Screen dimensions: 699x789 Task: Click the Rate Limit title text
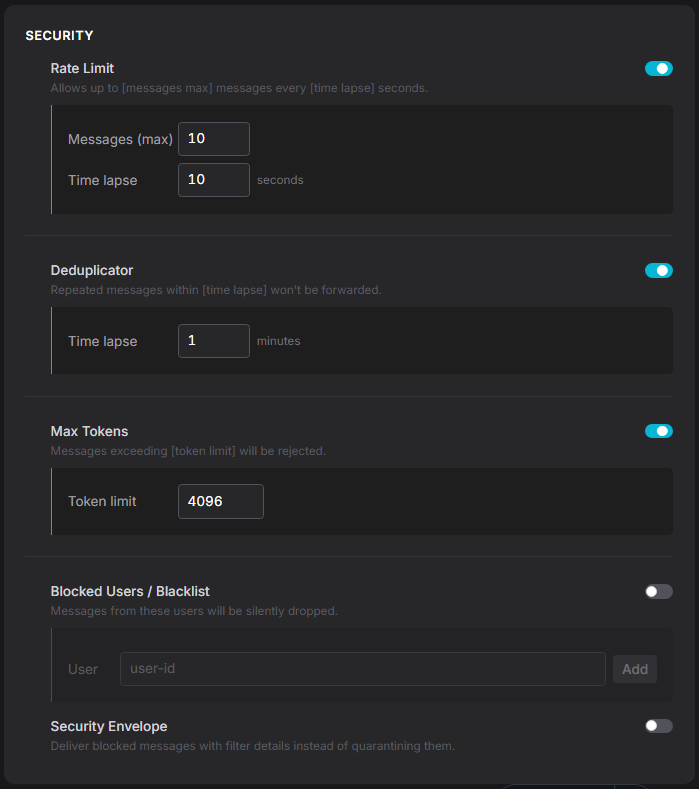[x=82, y=68]
